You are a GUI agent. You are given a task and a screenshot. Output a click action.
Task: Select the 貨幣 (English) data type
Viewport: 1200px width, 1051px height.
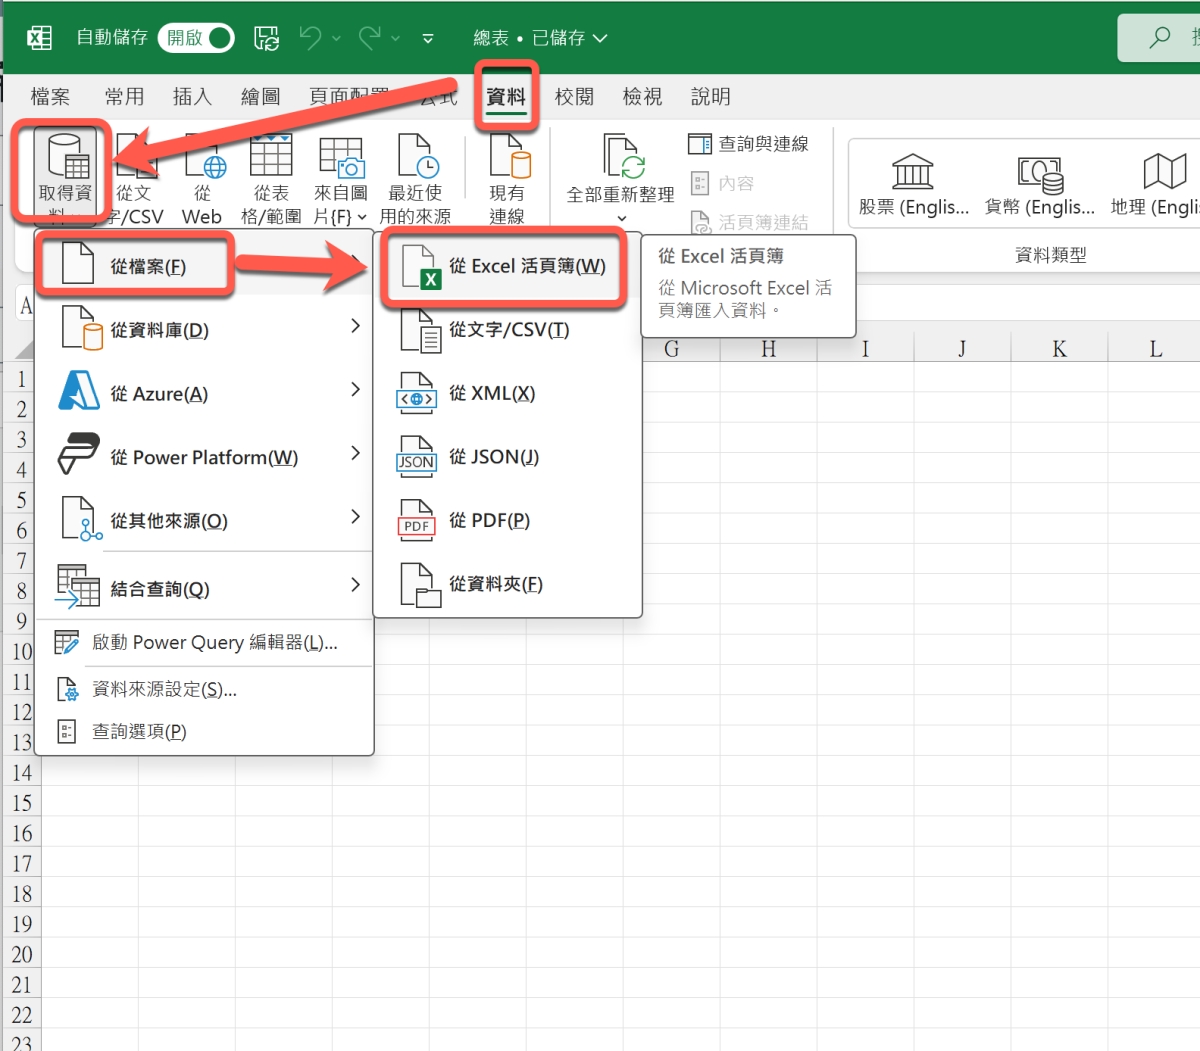1040,186
